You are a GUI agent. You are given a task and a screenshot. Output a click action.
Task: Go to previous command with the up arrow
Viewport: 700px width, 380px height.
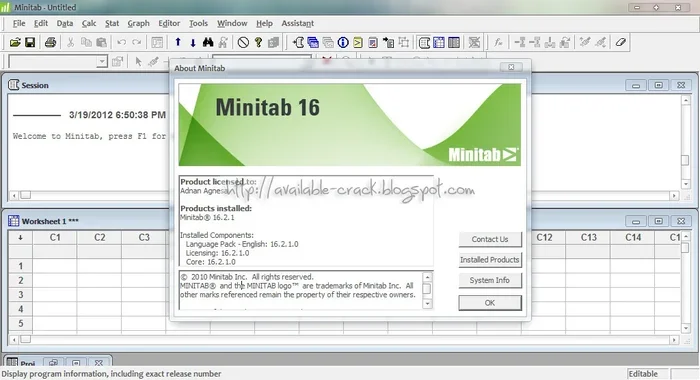pos(178,42)
